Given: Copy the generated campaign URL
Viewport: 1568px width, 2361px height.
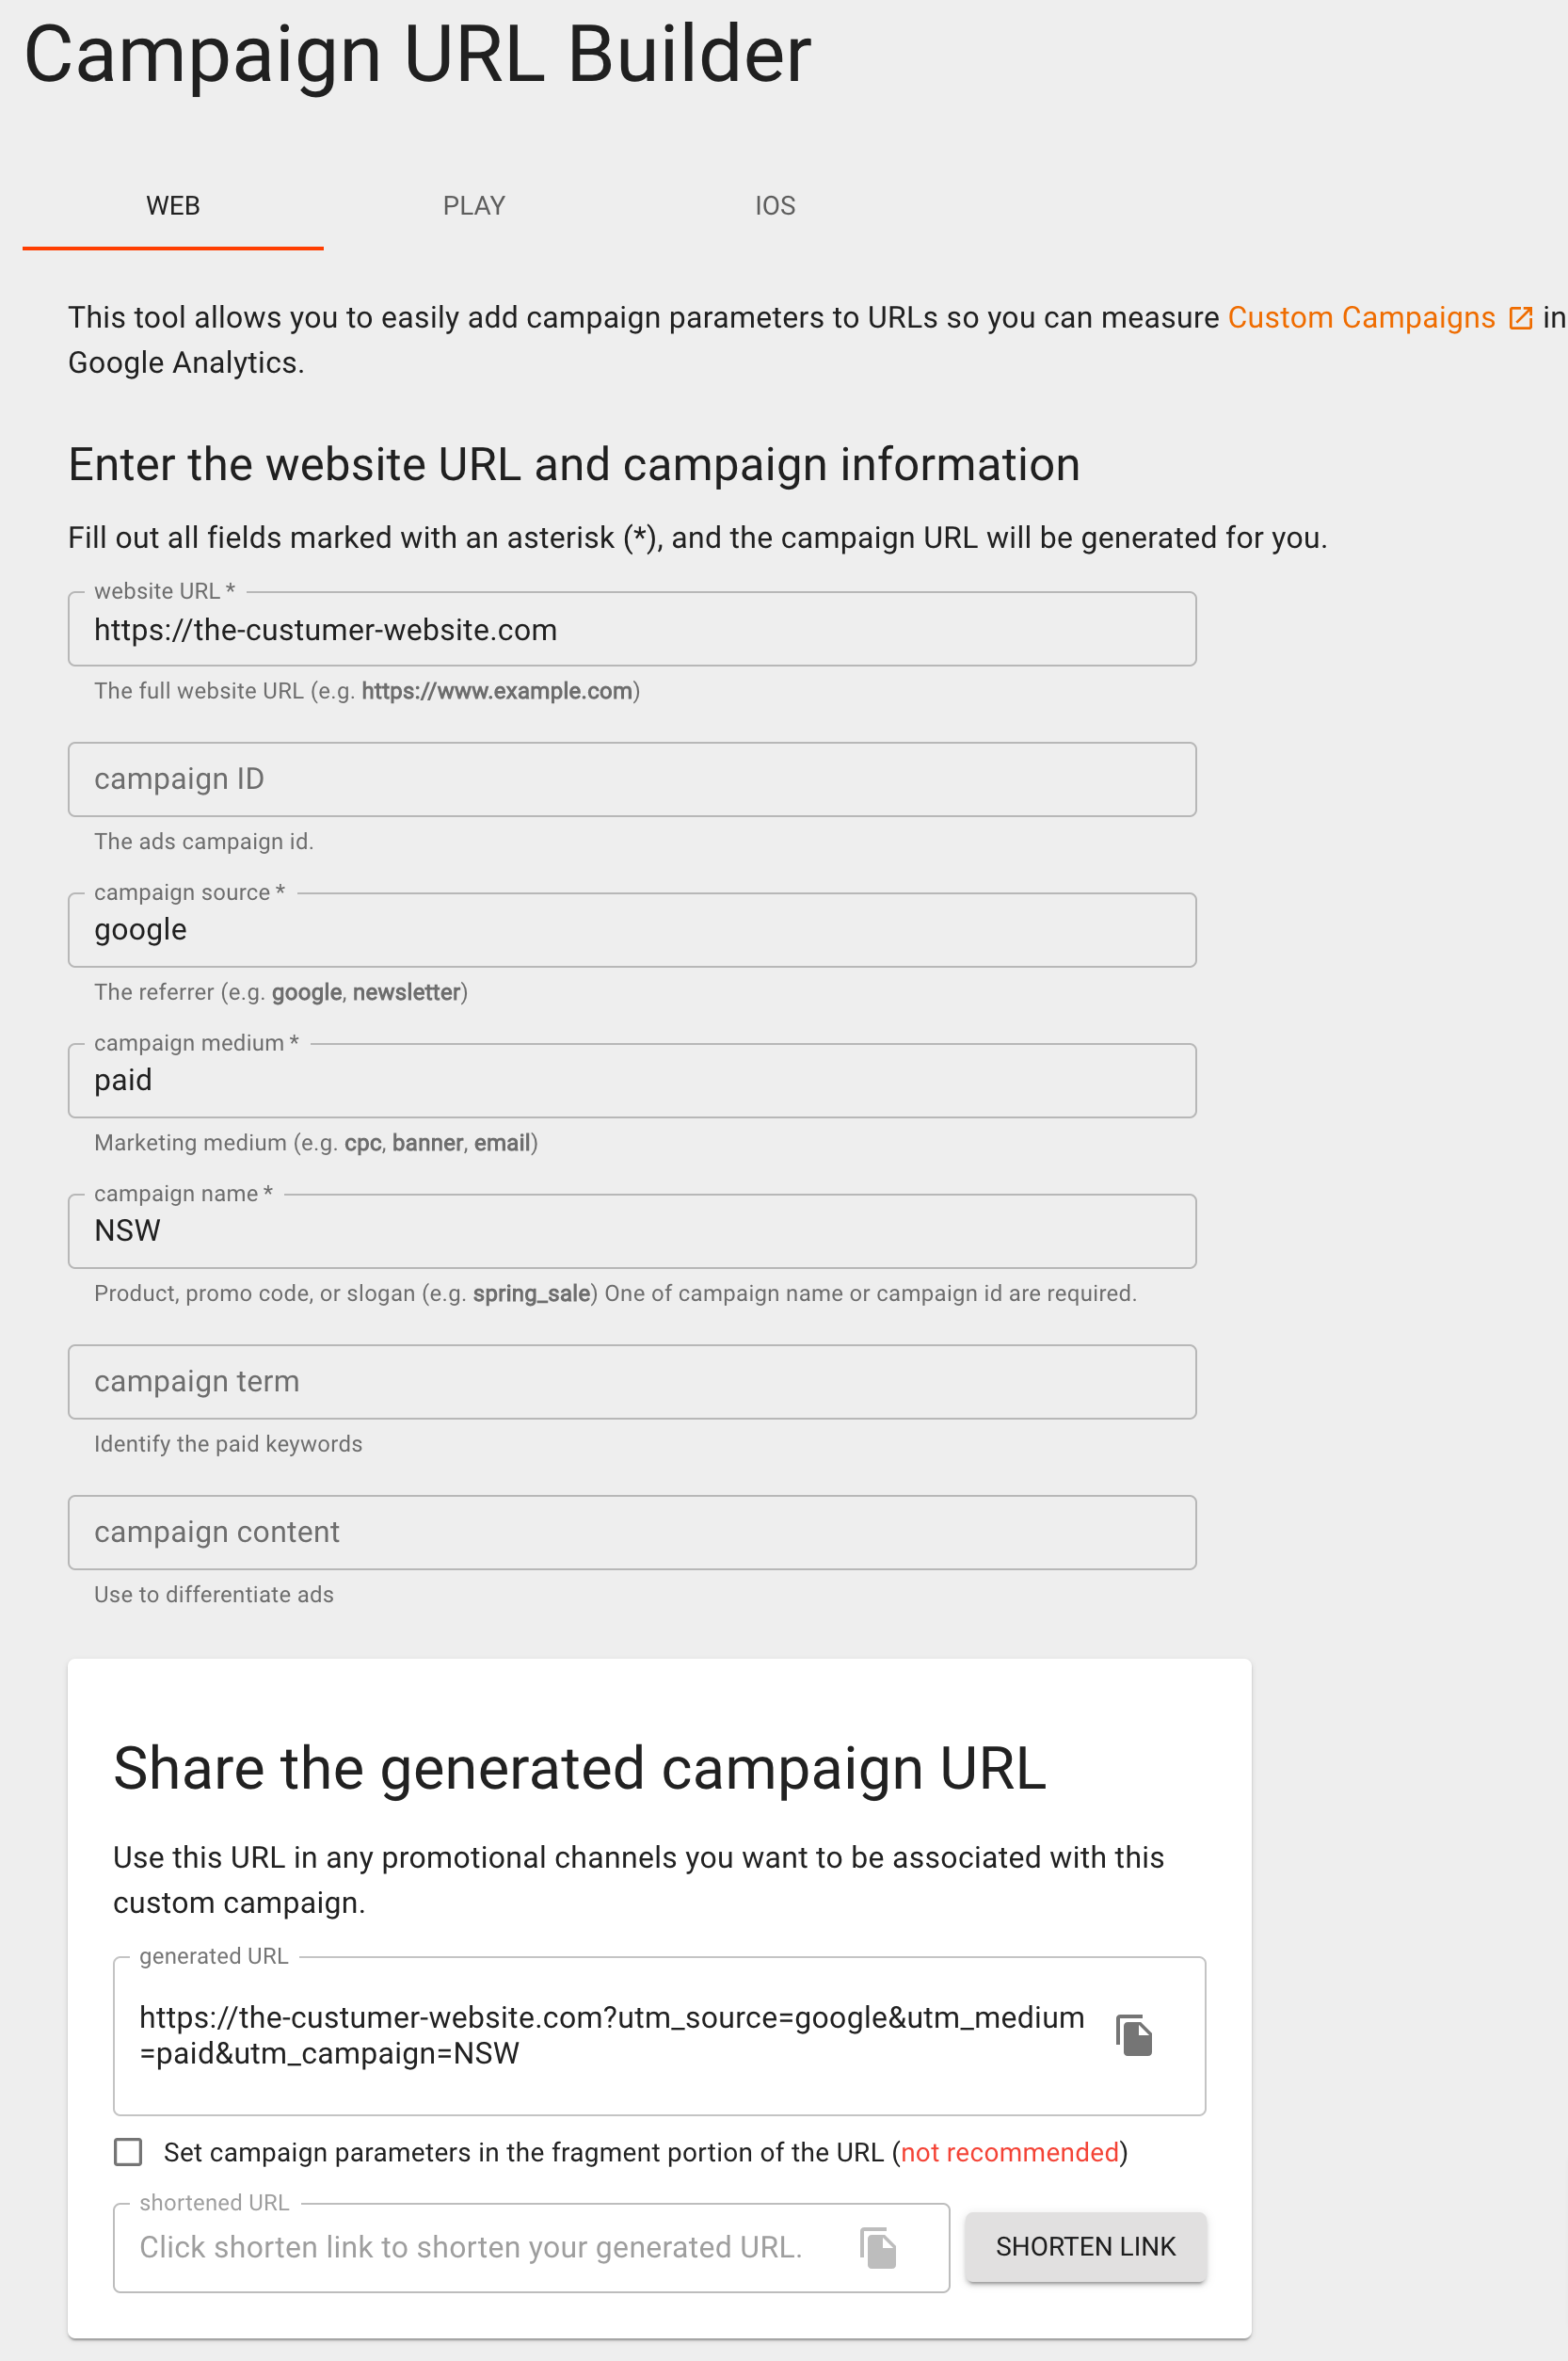Looking at the screenshot, I should coord(1133,2035).
